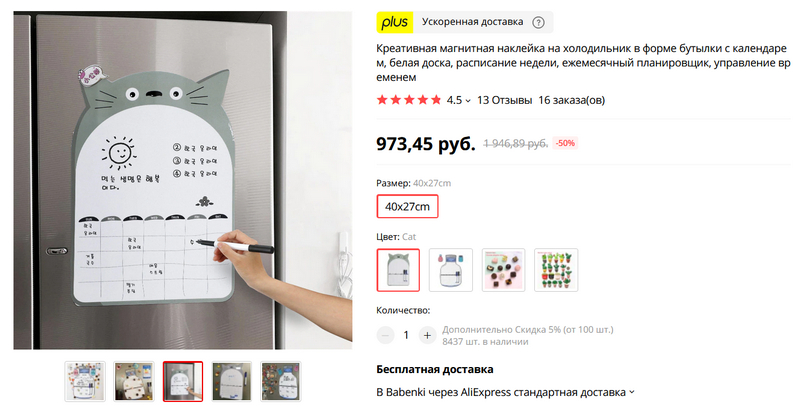The width and height of the screenshot is (800, 407).
Task: Select the Cat color variant
Action: point(398,270)
